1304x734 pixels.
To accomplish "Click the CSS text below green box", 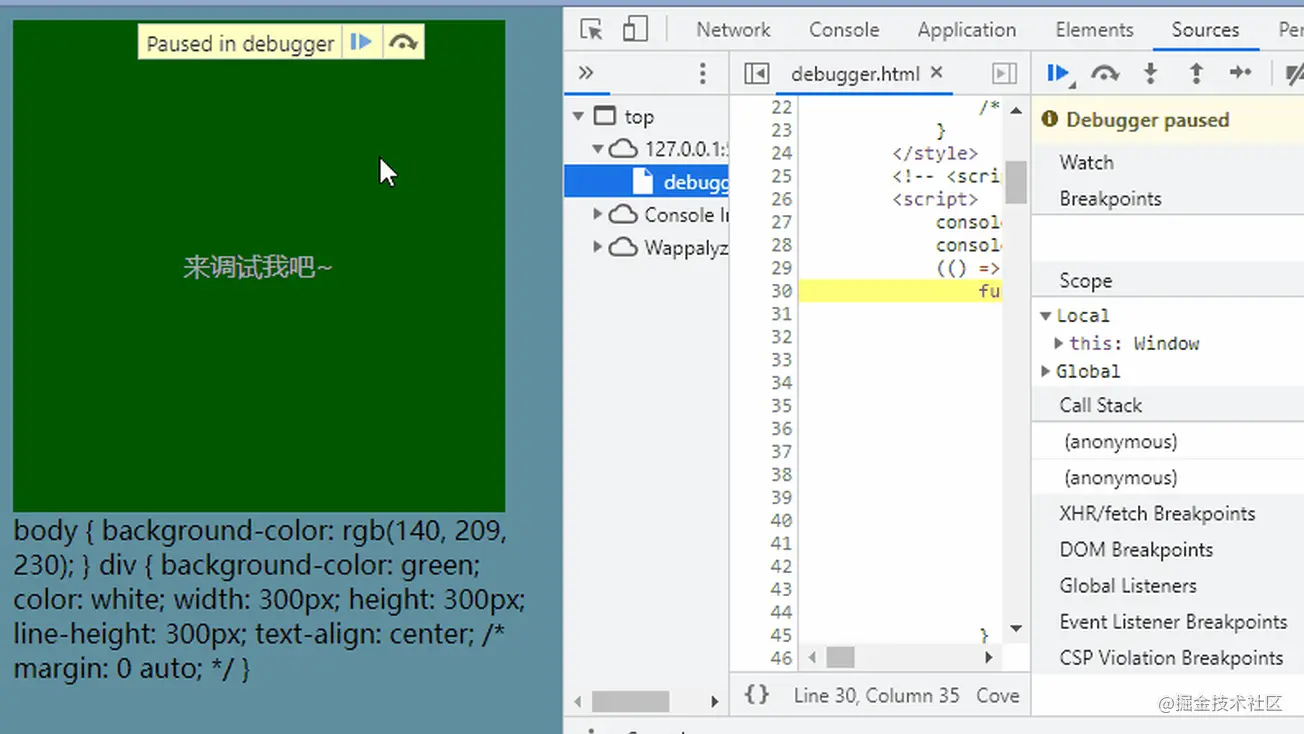I will [270, 599].
